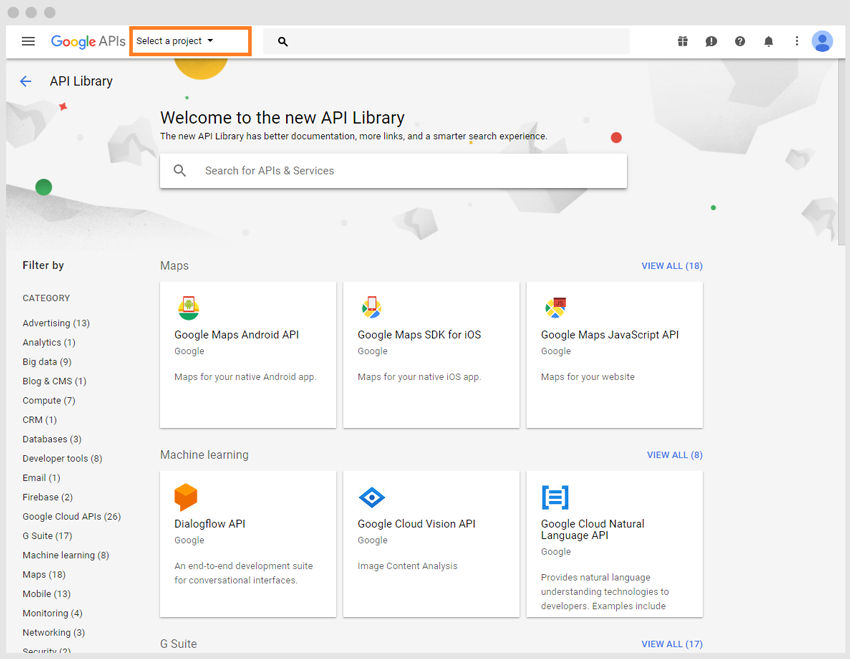The height and width of the screenshot is (659, 850).
Task: Open the help question mark icon
Action: tap(739, 41)
